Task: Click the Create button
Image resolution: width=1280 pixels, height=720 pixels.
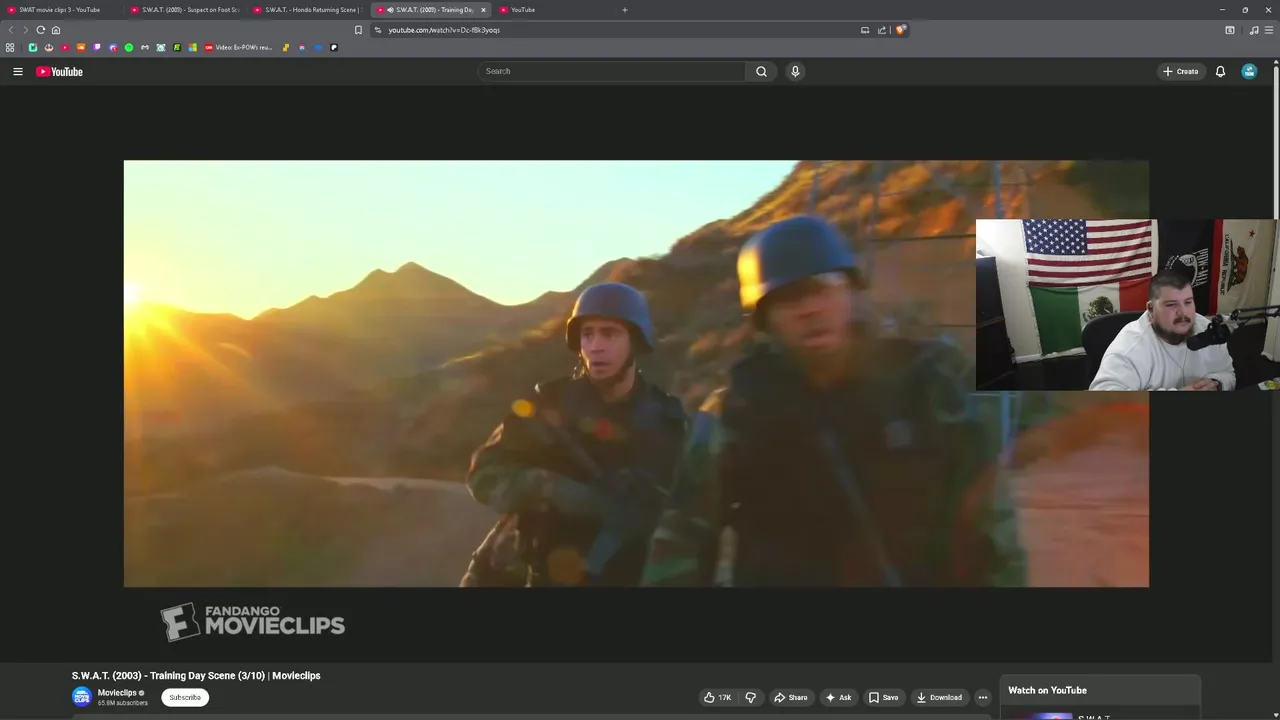Action: point(1180,71)
